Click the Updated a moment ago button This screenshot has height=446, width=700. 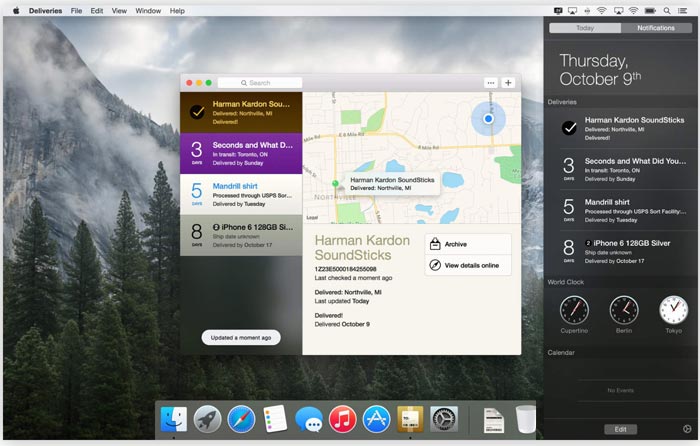241,338
